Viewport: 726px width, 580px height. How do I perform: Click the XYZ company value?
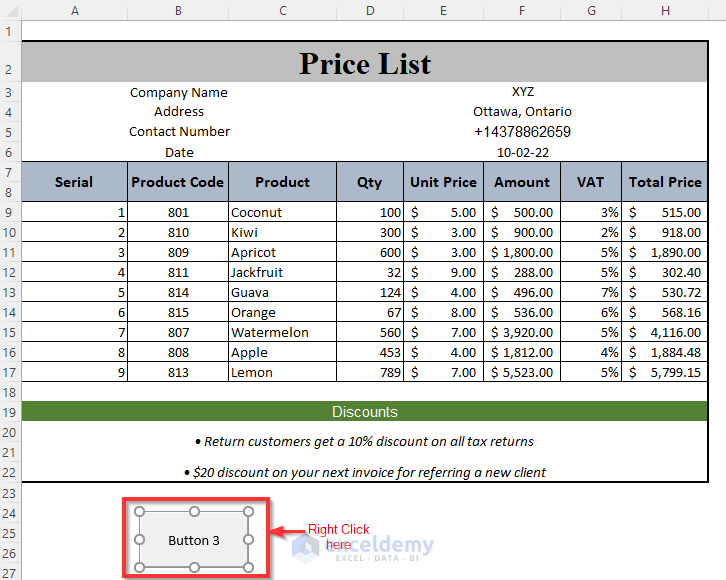click(x=523, y=92)
